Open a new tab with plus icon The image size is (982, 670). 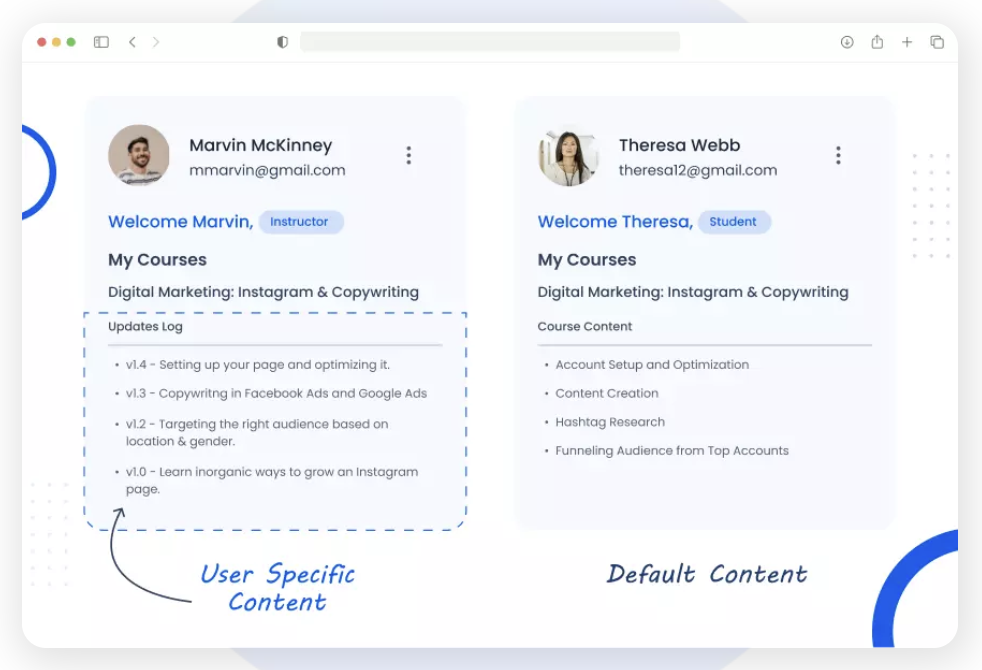click(907, 42)
